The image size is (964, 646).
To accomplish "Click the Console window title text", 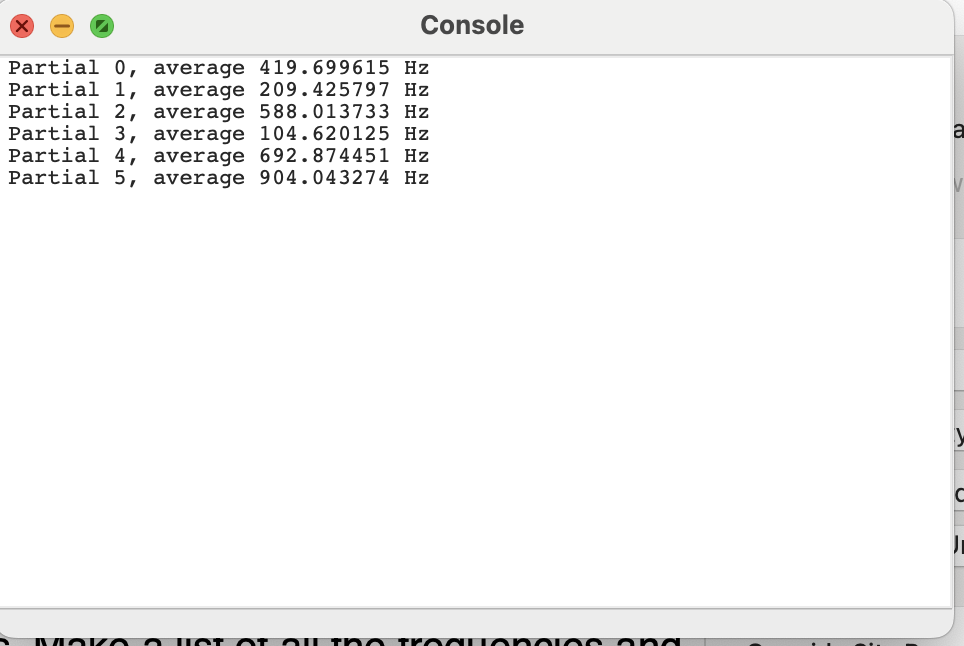I will click(472, 25).
